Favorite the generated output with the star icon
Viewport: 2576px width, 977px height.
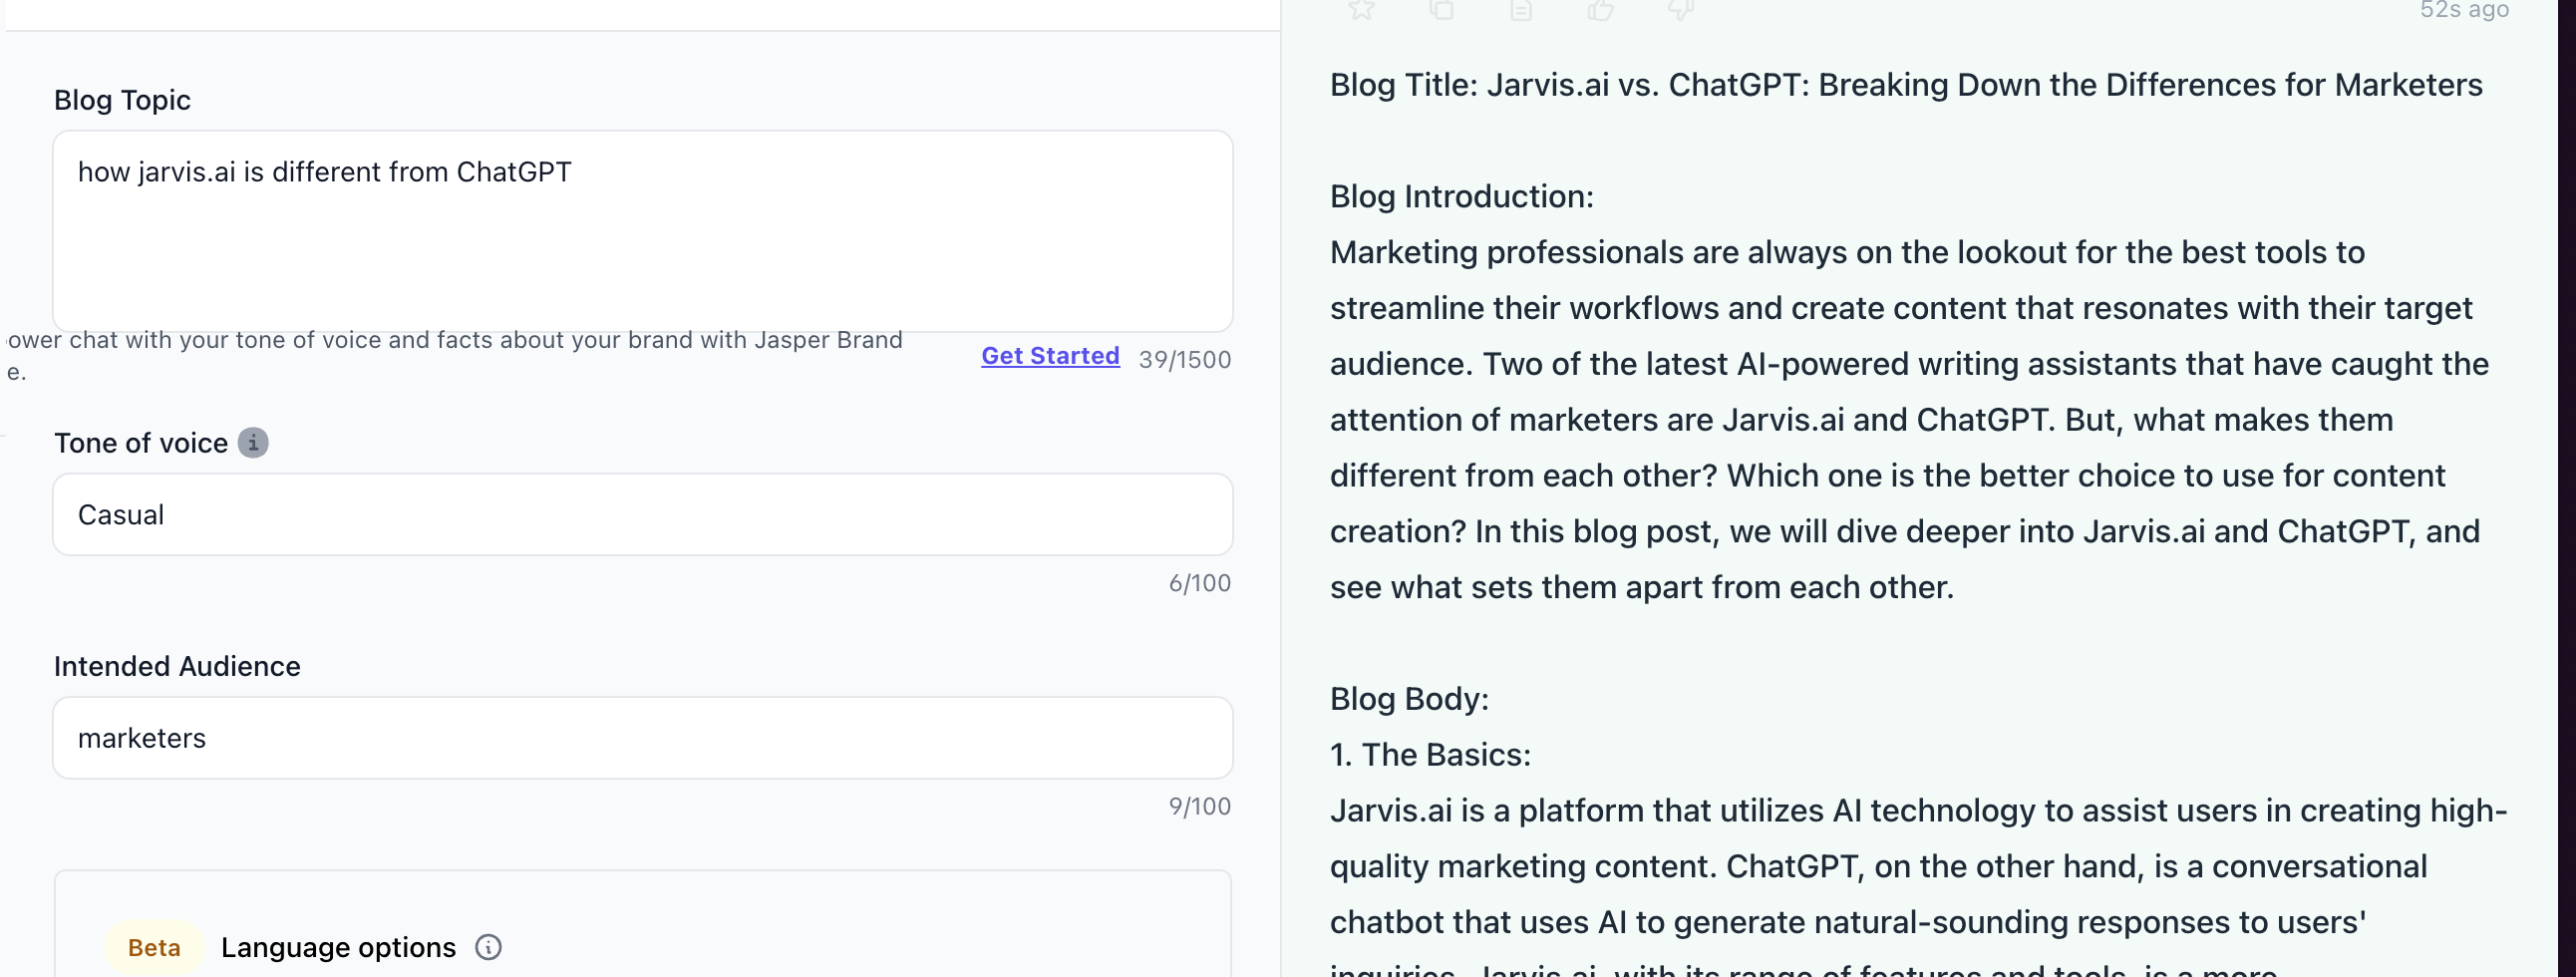pos(1361,11)
